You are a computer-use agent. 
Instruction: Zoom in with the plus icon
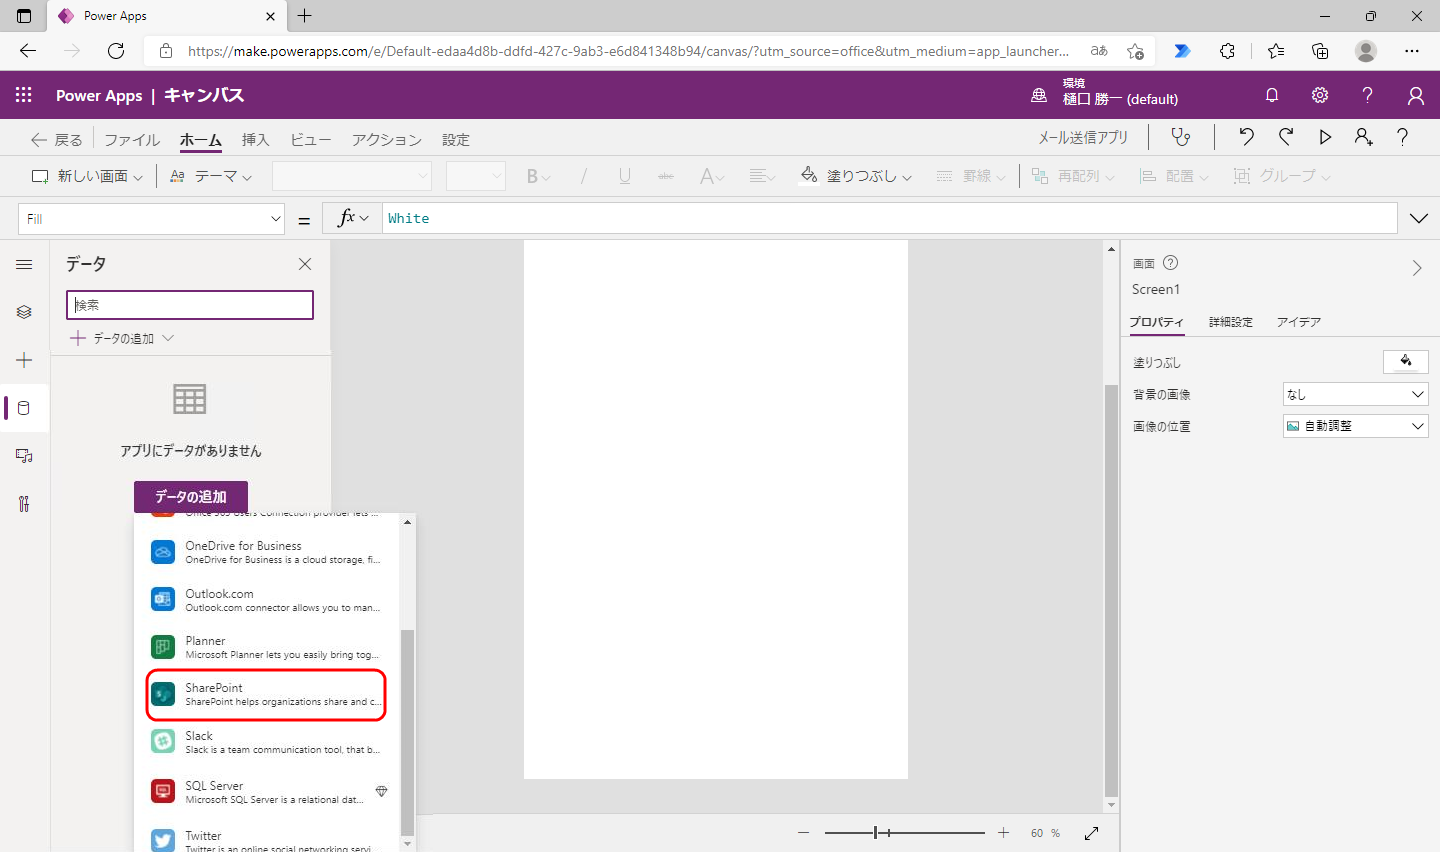click(x=1004, y=833)
